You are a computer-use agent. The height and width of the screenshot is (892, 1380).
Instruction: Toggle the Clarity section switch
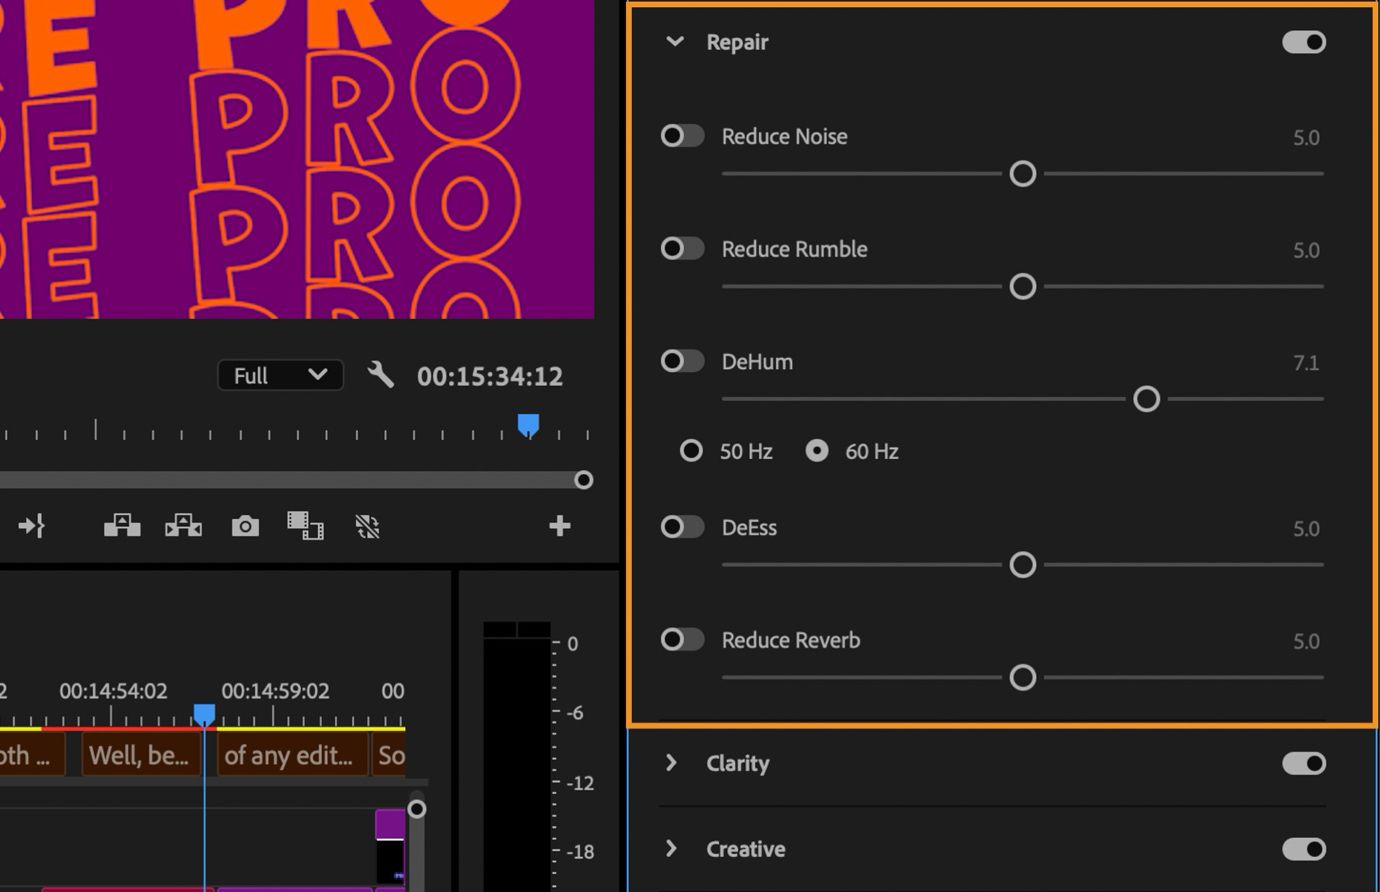(1304, 764)
